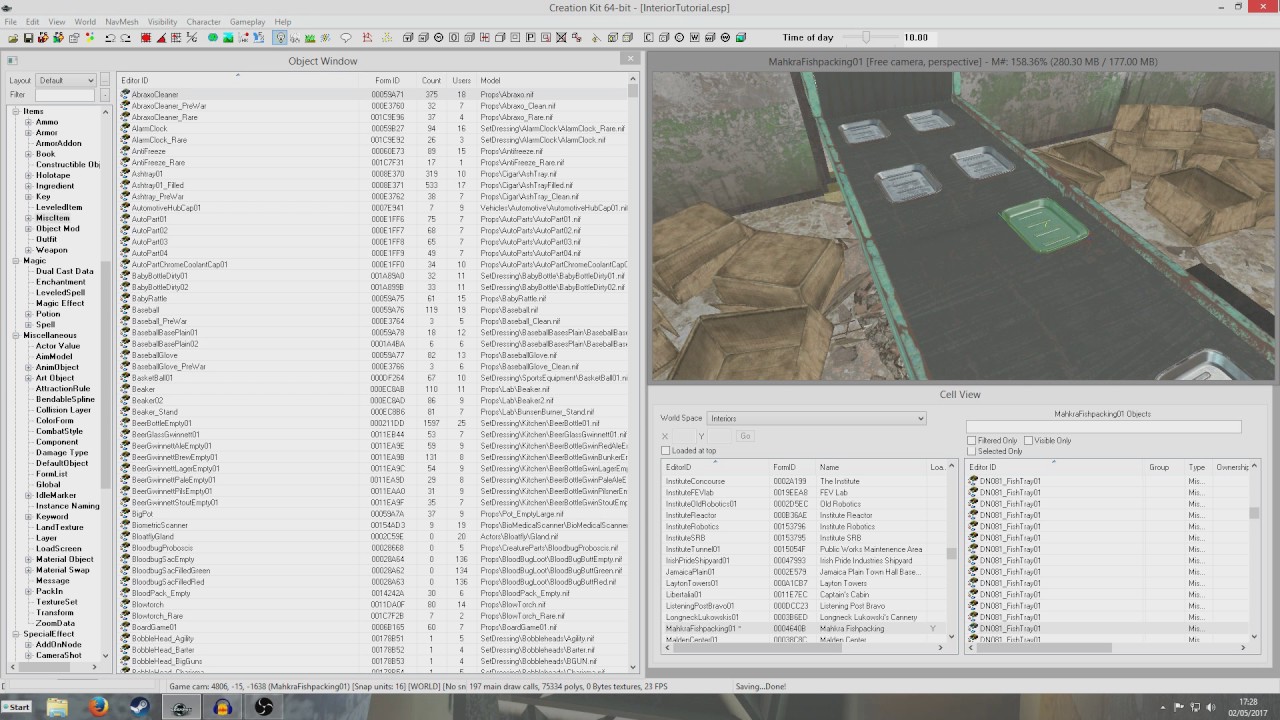Toggle the light bulb brightness icon
The height and width of the screenshot is (720, 1280).
[x=280, y=38]
